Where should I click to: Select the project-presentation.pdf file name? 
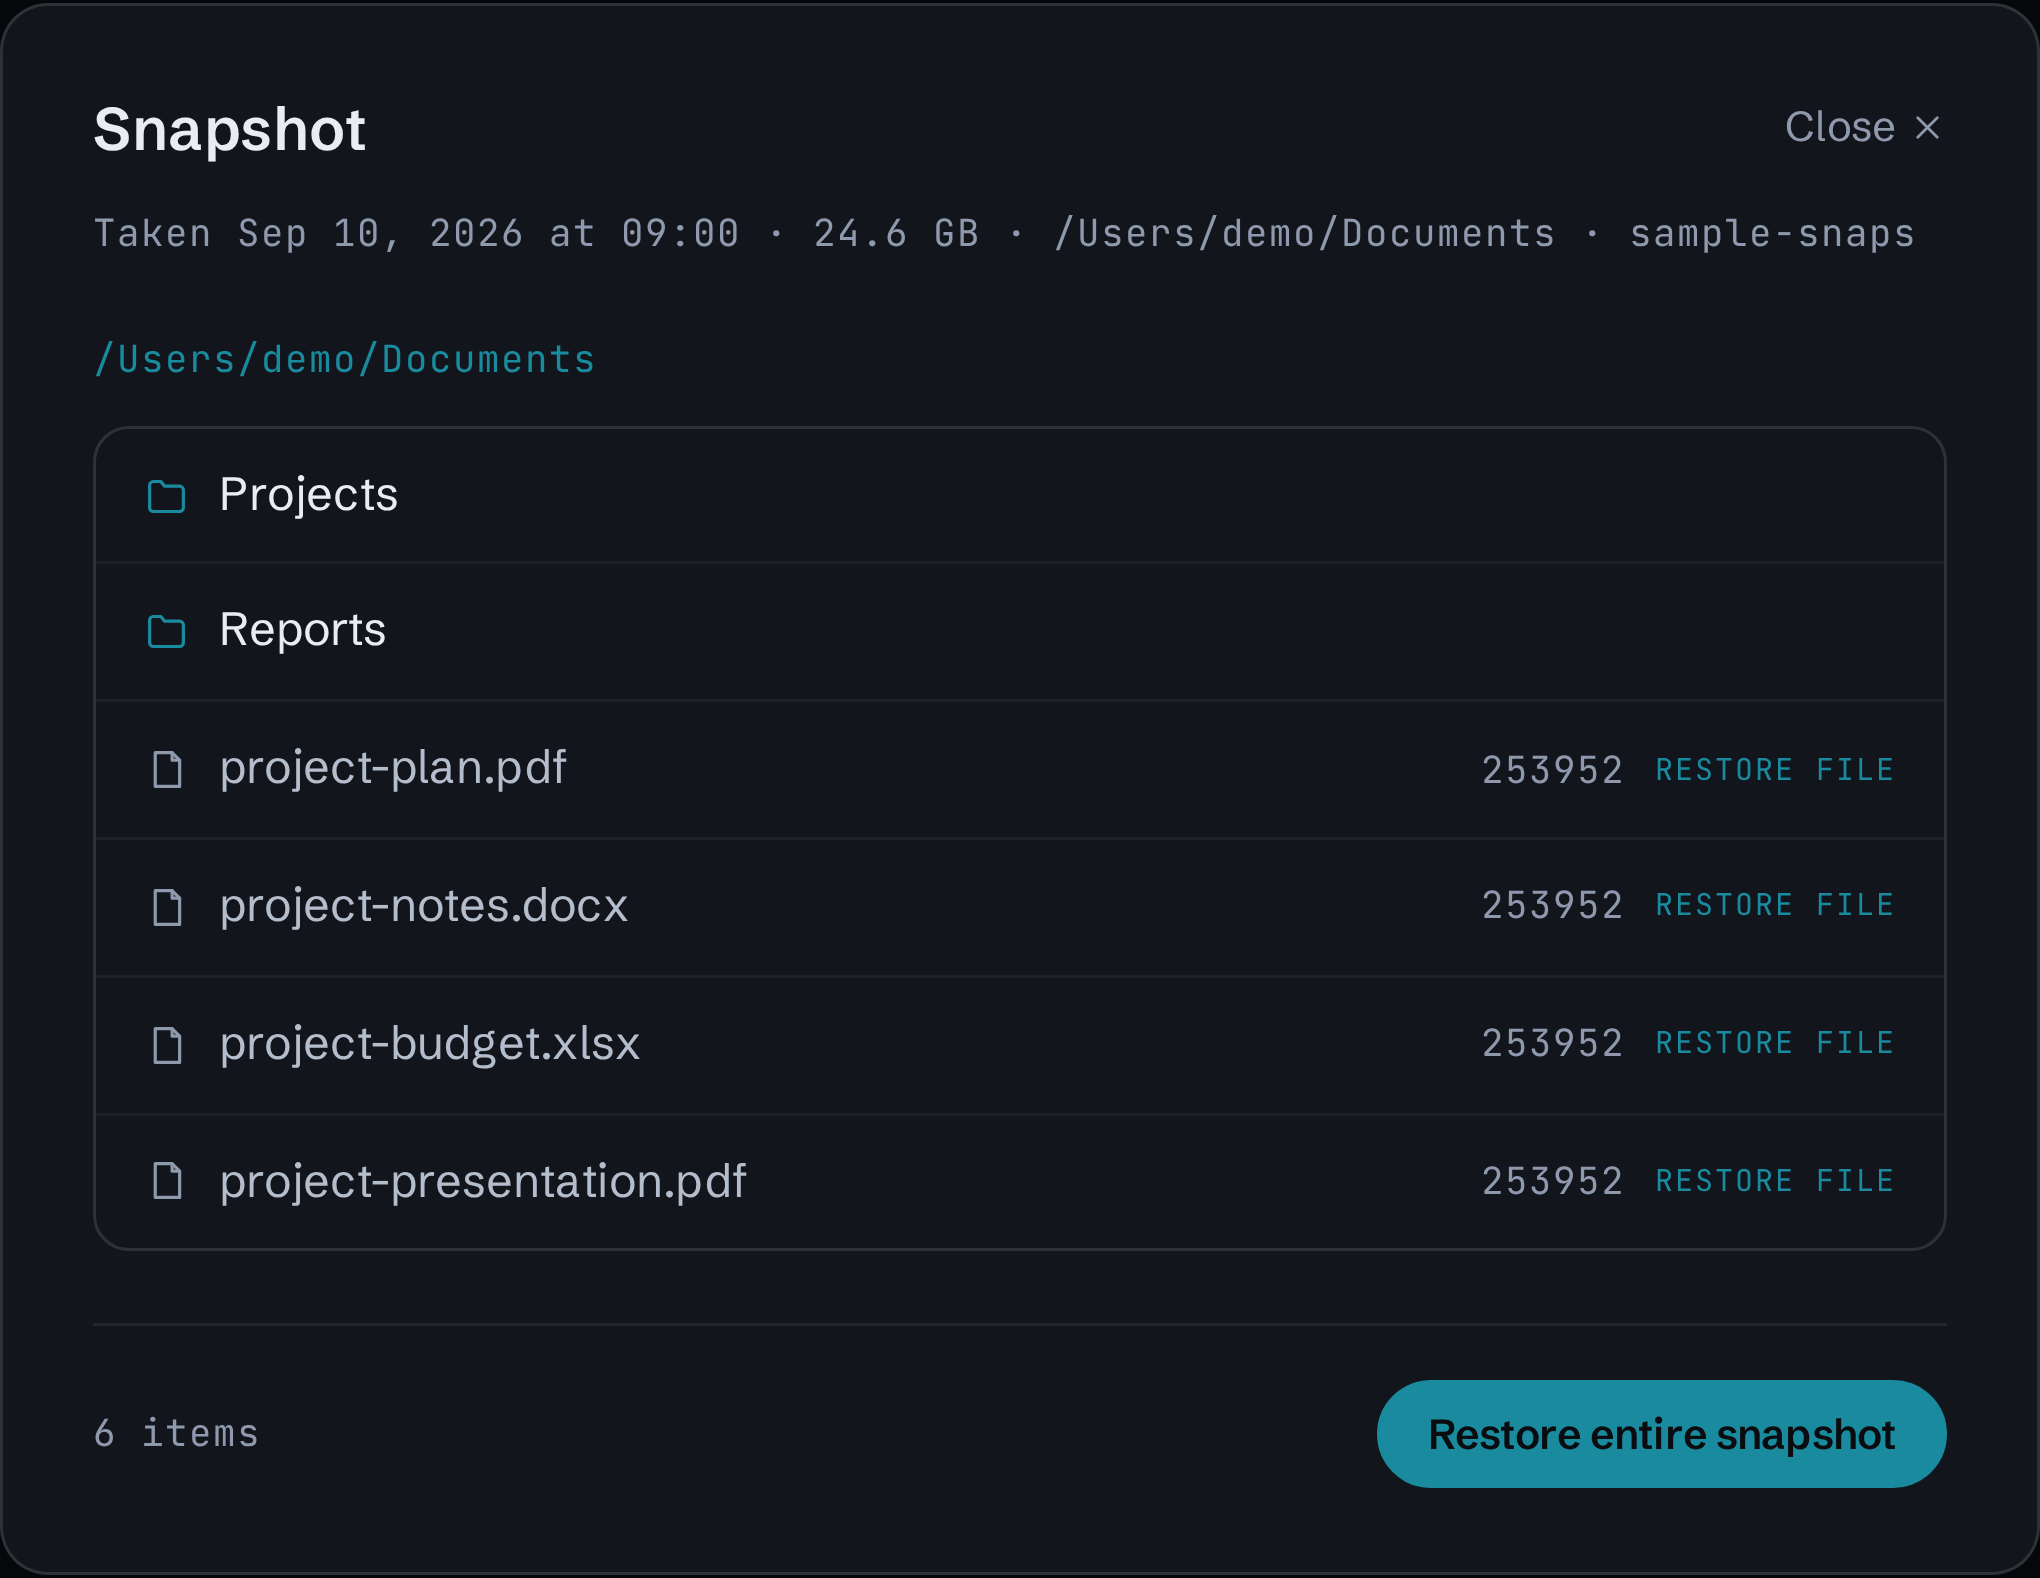[x=483, y=1182]
